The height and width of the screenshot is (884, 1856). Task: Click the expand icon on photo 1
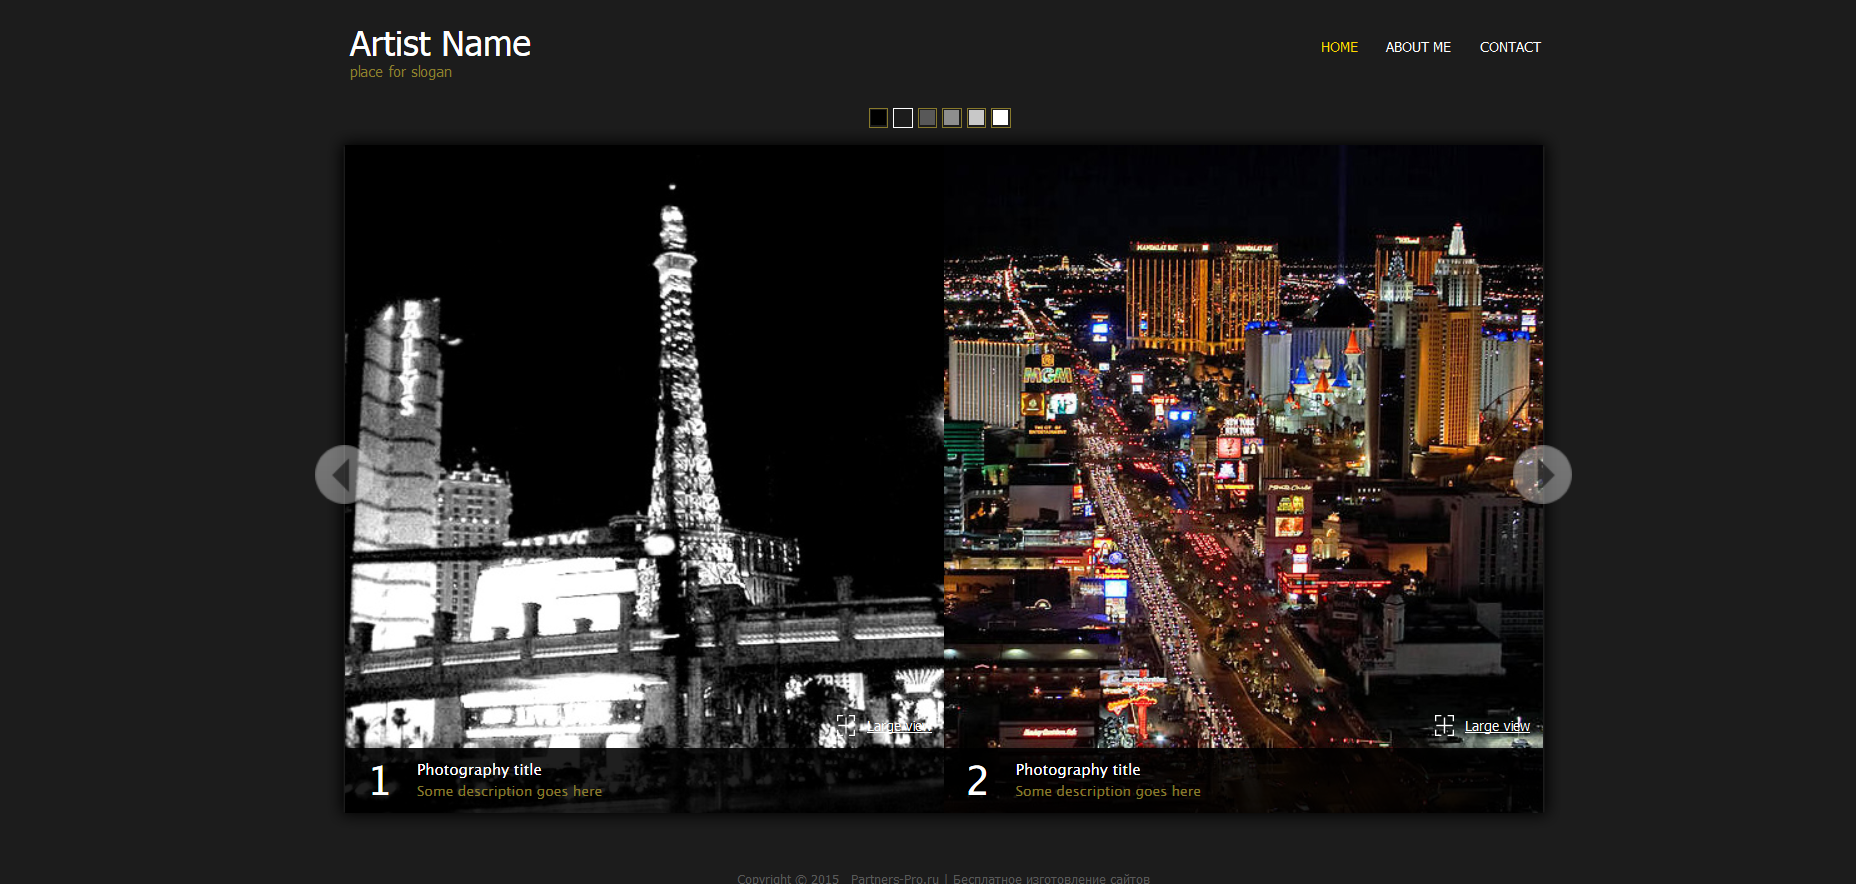click(846, 725)
